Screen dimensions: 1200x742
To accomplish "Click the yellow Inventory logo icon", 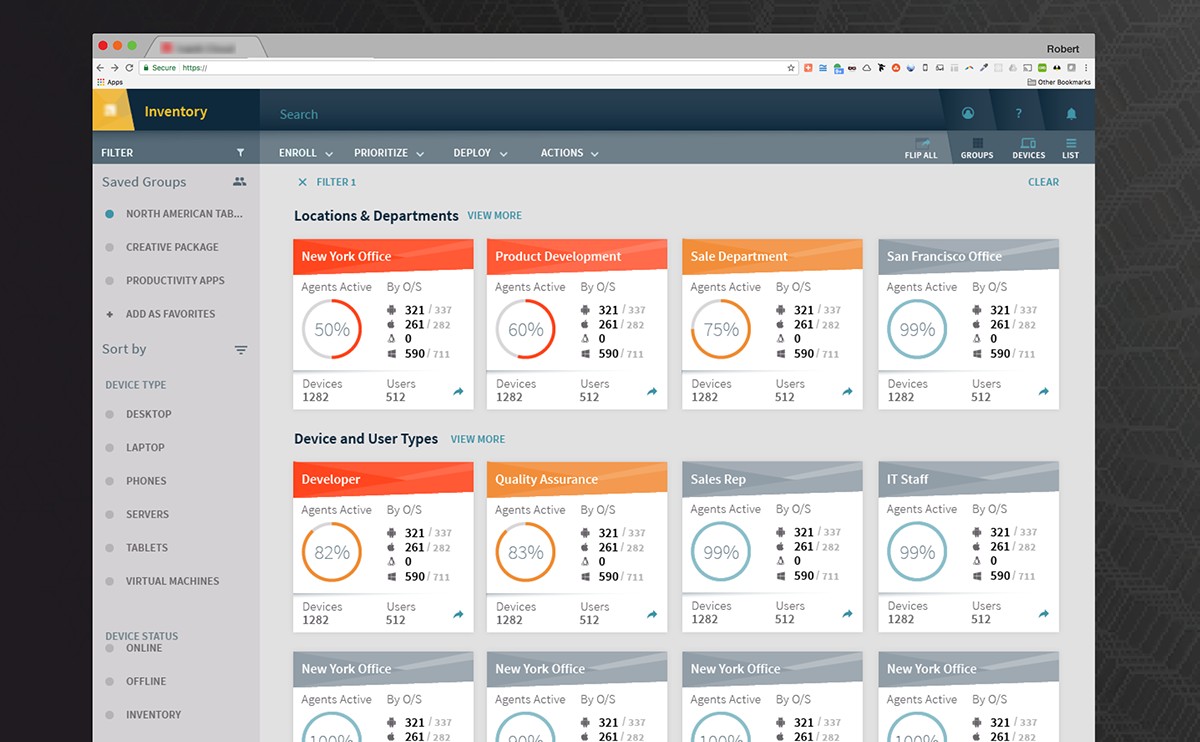I will (x=111, y=111).
